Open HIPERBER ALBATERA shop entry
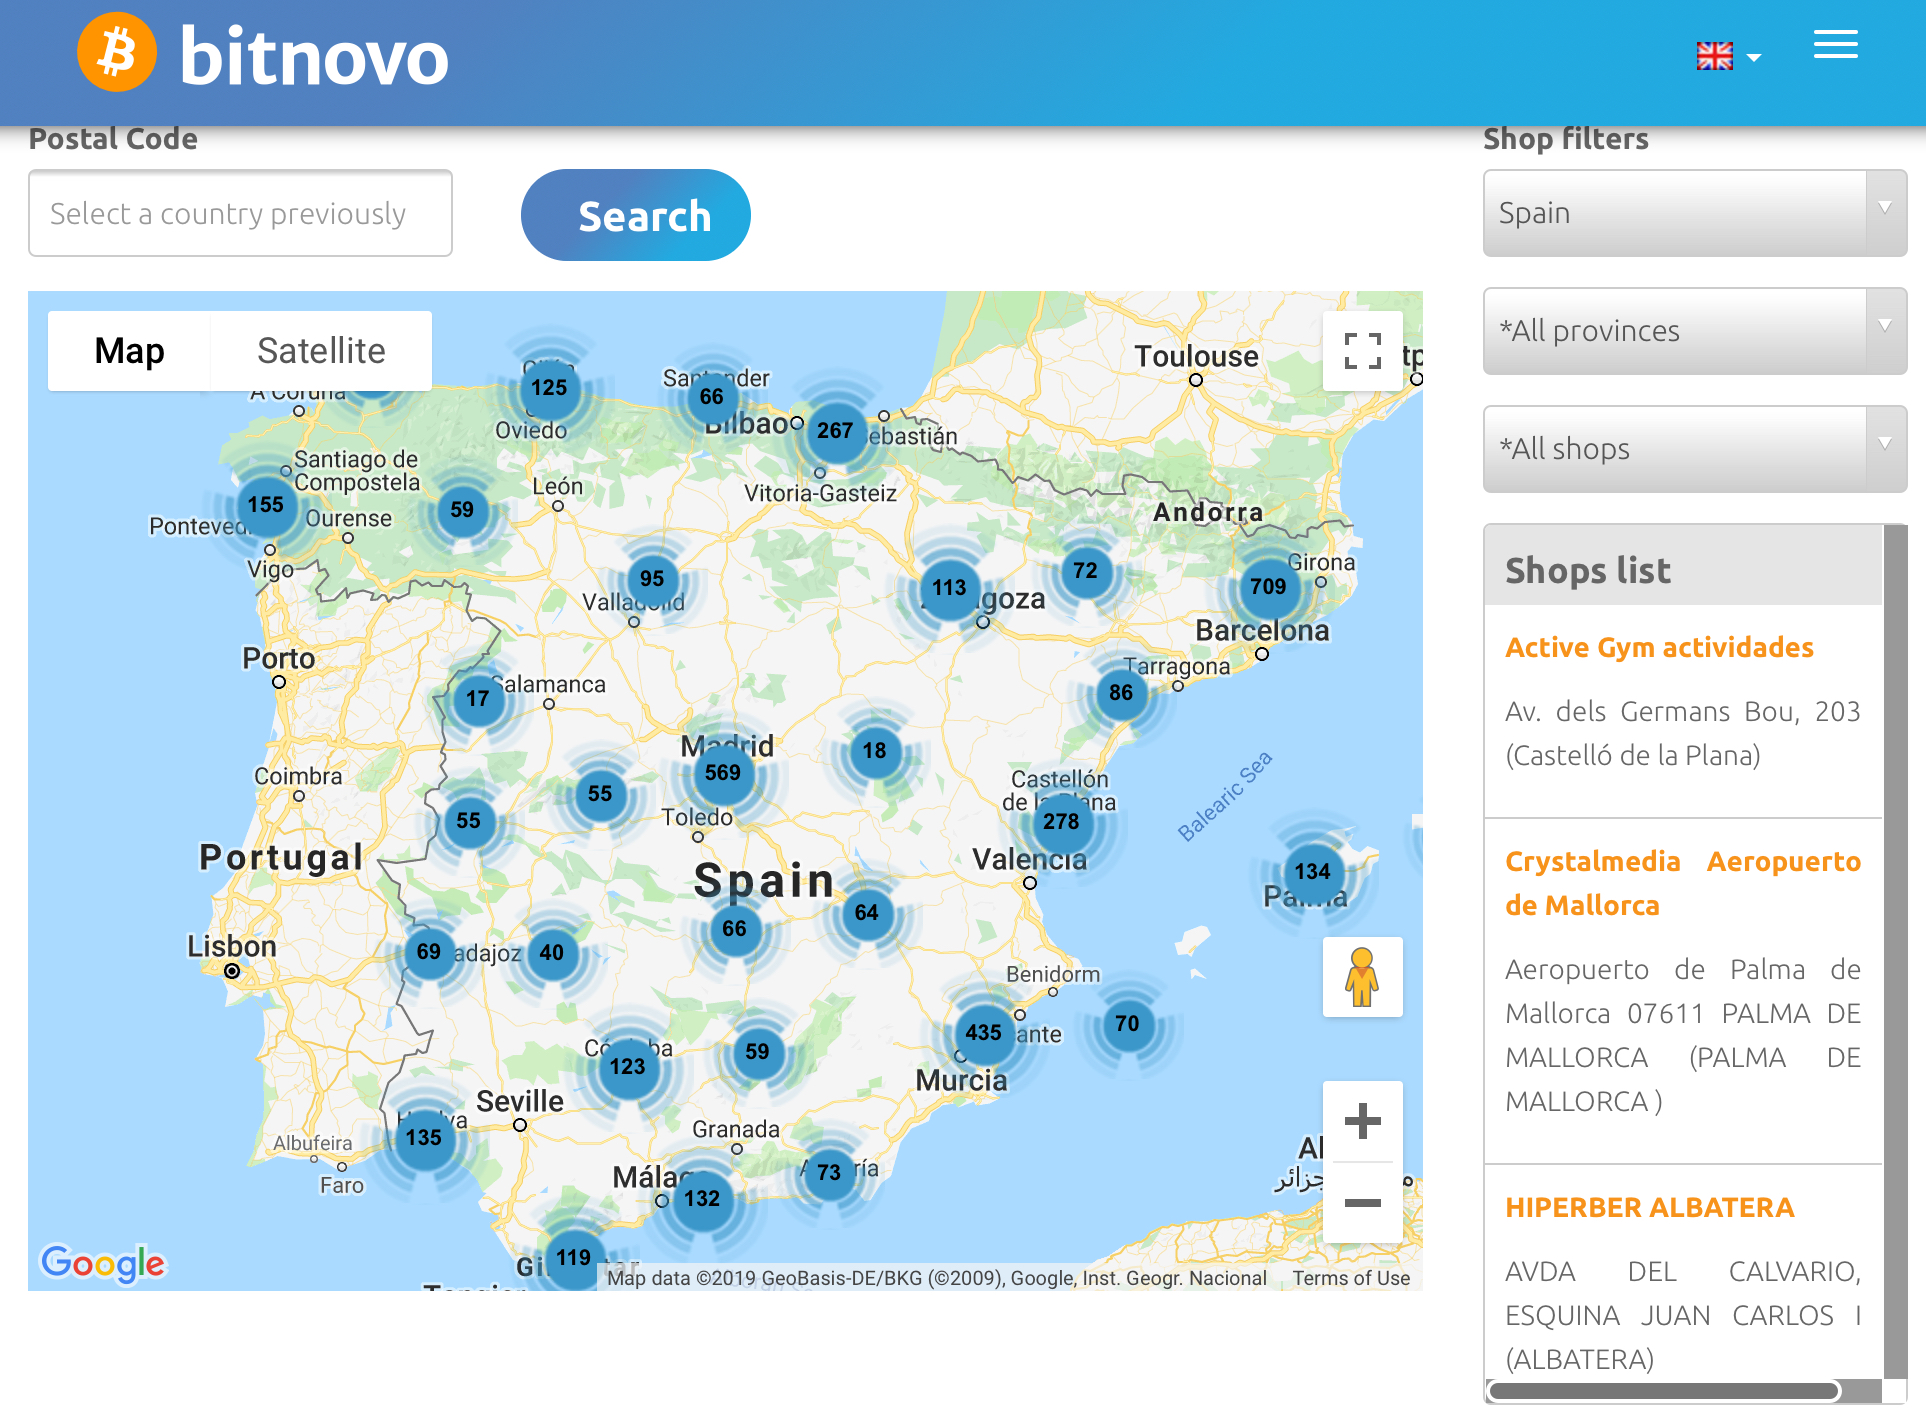Screen dimensions: 1926x1418 pos(1650,1208)
